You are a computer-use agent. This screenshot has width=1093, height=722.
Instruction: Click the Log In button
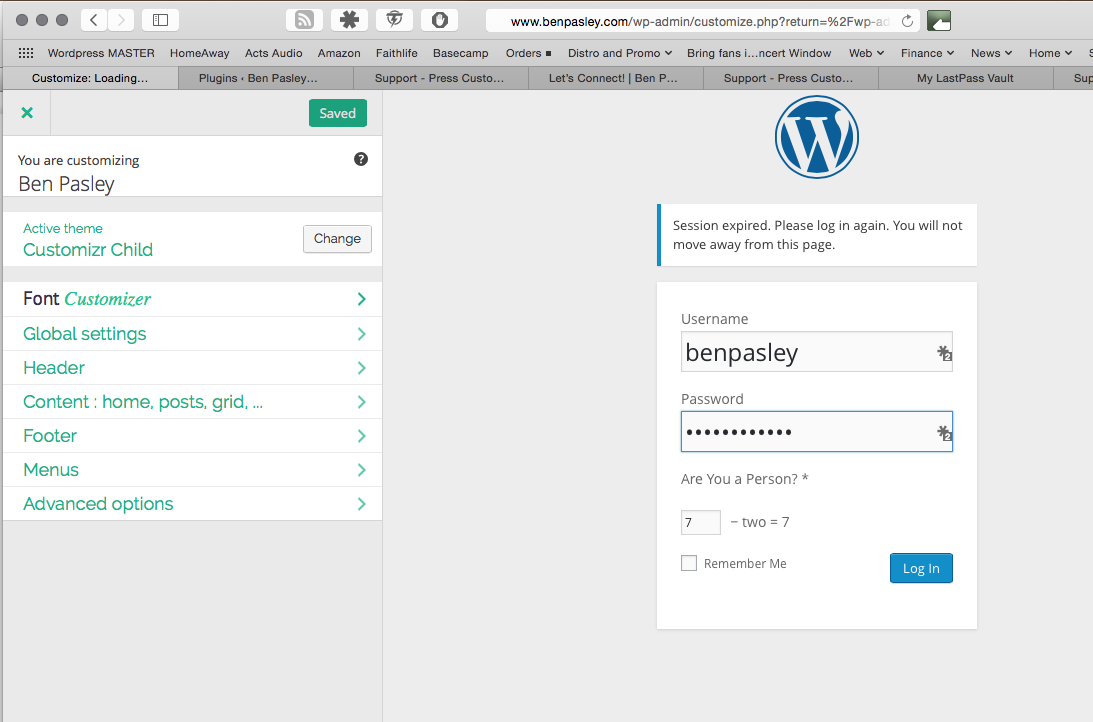click(x=920, y=568)
